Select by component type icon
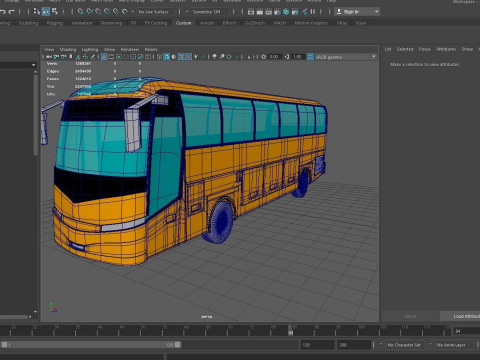 pos(54,12)
